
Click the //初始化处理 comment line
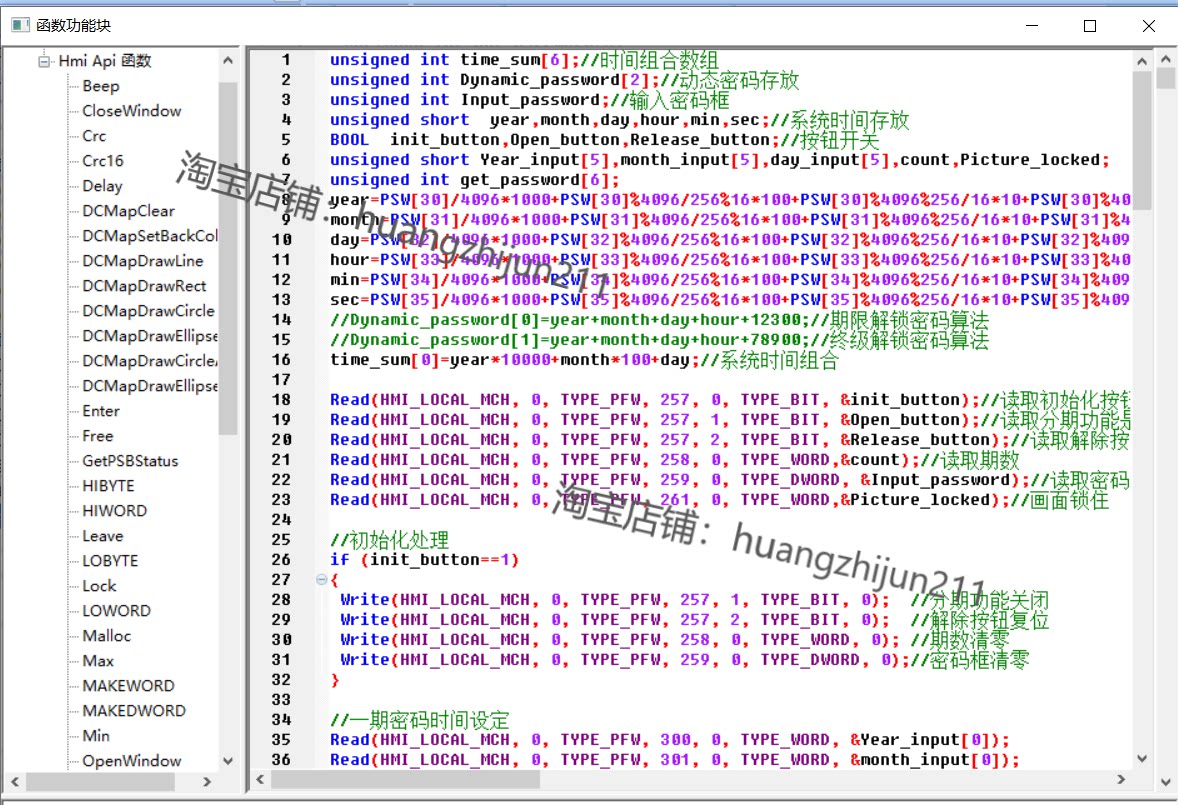[389, 540]
